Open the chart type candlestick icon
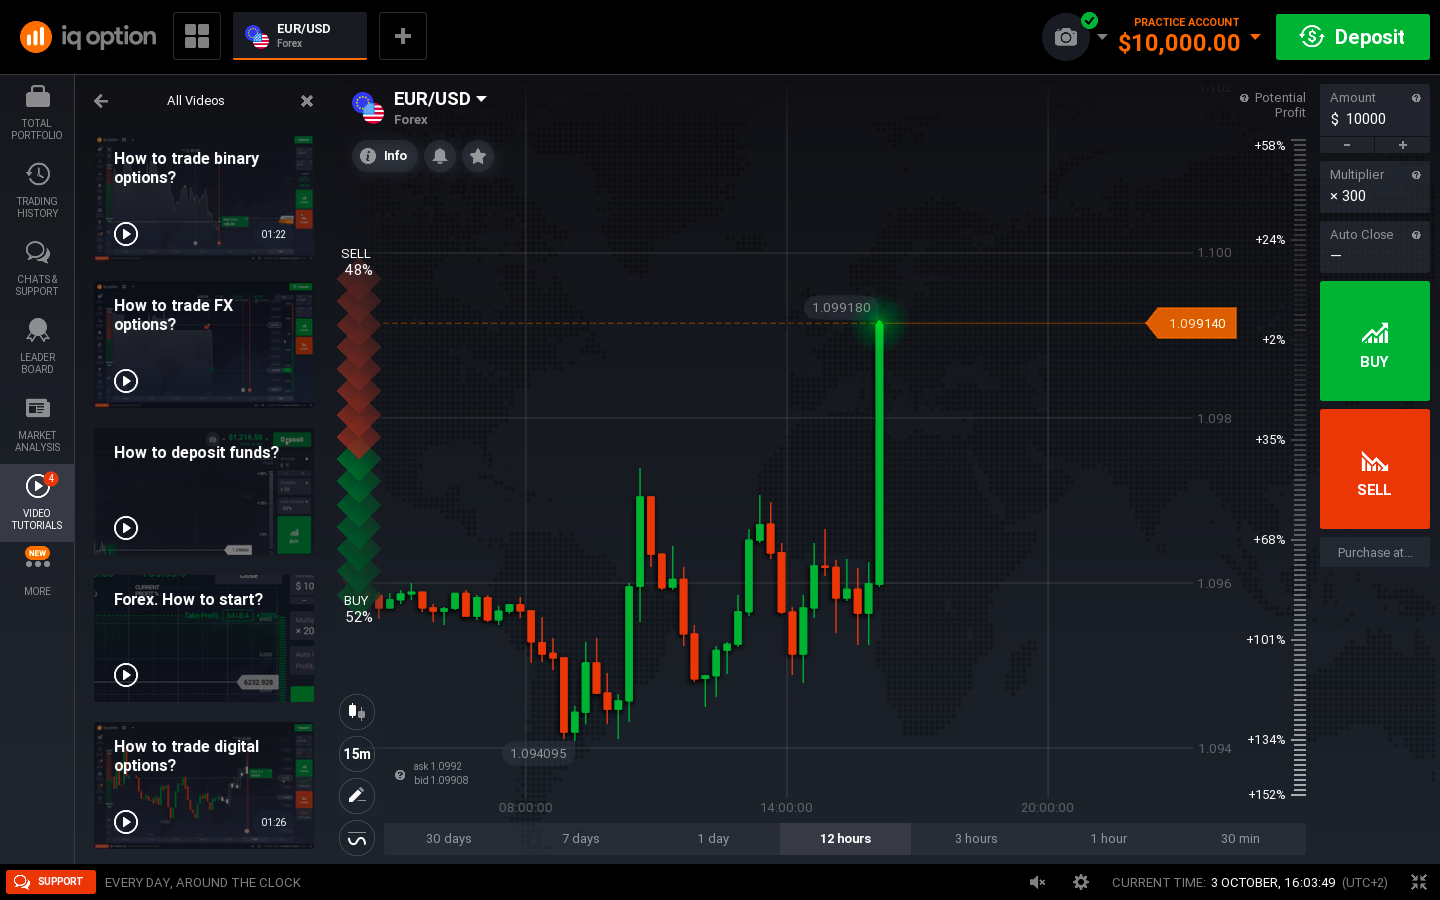Image resolution: width=1440 pixels, height=900 pixels. 357,712
